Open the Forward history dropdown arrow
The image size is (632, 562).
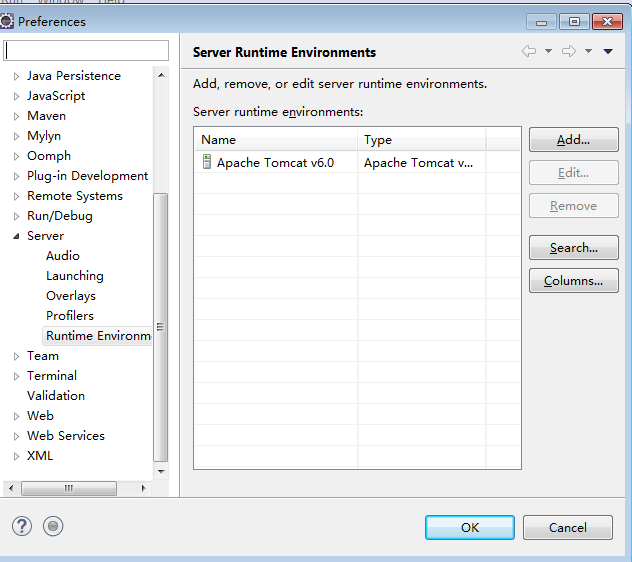click(588, 51)
